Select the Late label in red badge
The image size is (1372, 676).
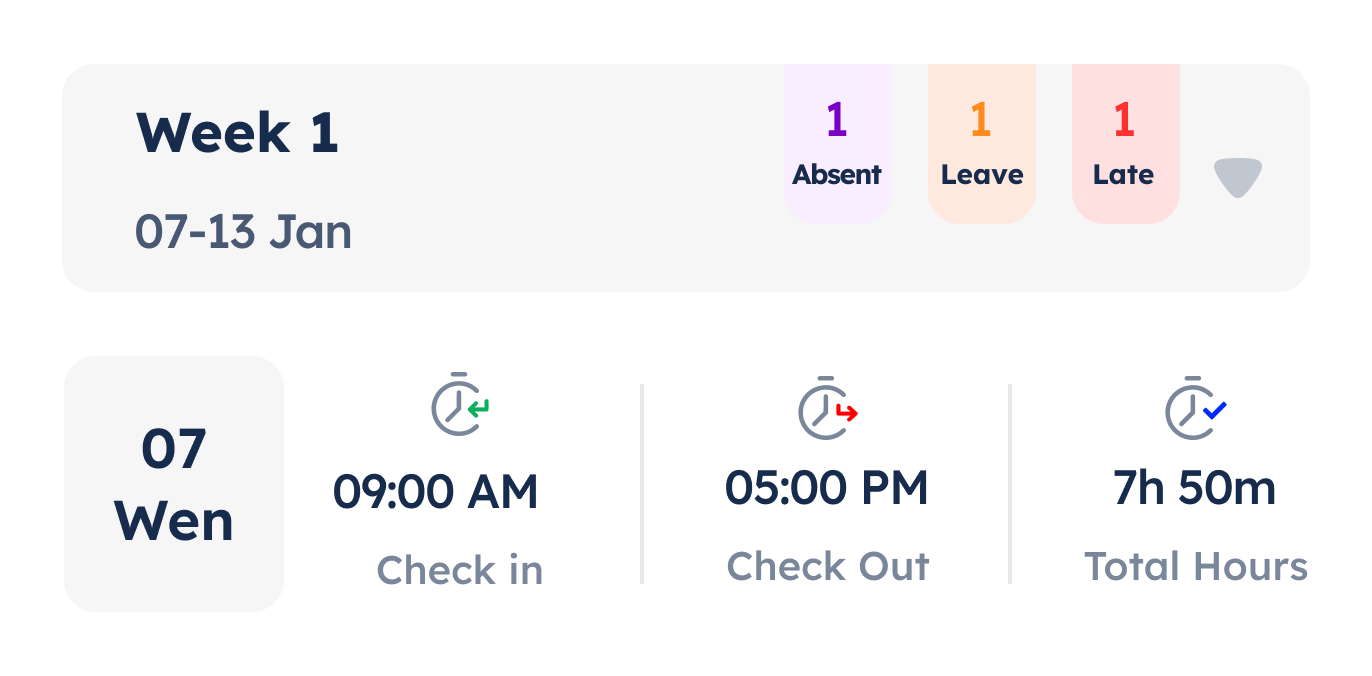1124,175
